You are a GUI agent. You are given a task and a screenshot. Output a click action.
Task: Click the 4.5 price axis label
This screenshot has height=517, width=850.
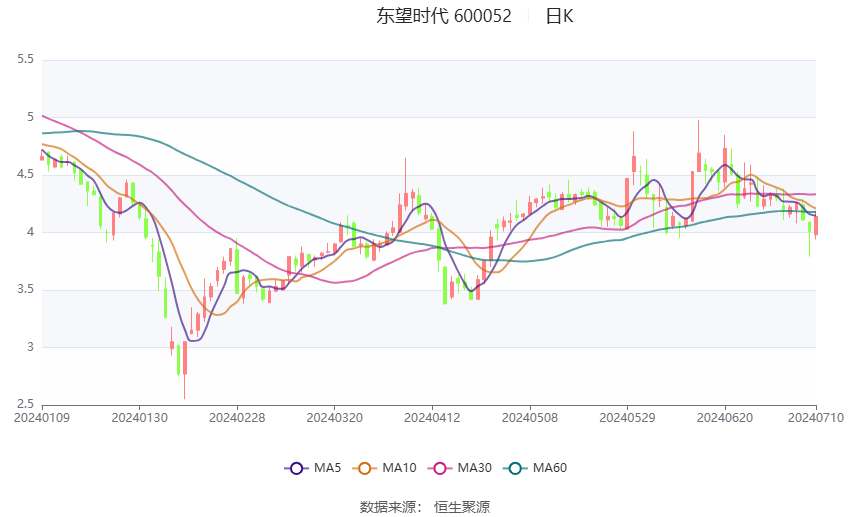point(25,175)
